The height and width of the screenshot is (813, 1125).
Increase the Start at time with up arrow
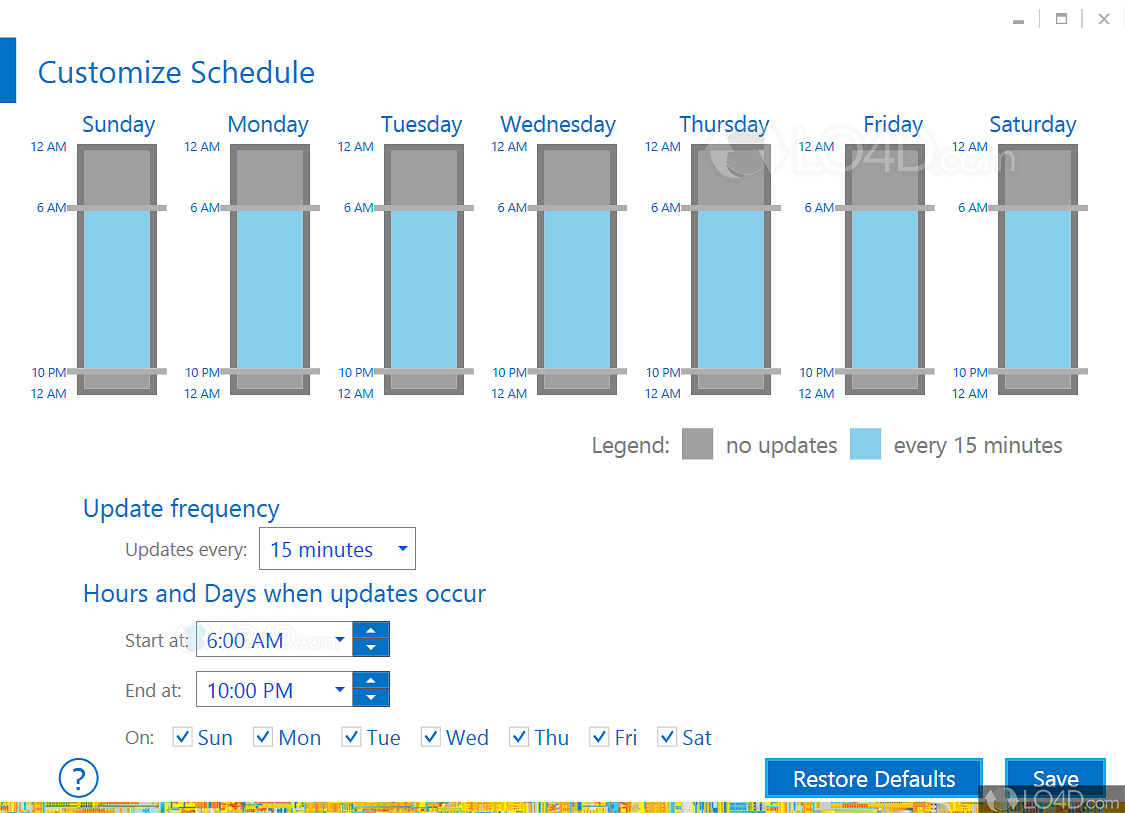371,630
